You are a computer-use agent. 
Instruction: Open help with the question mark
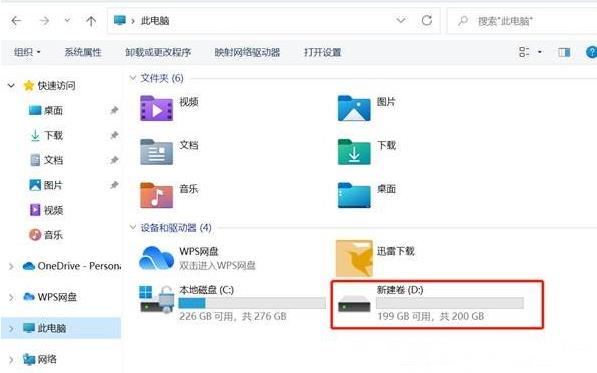tap(591, 52)
